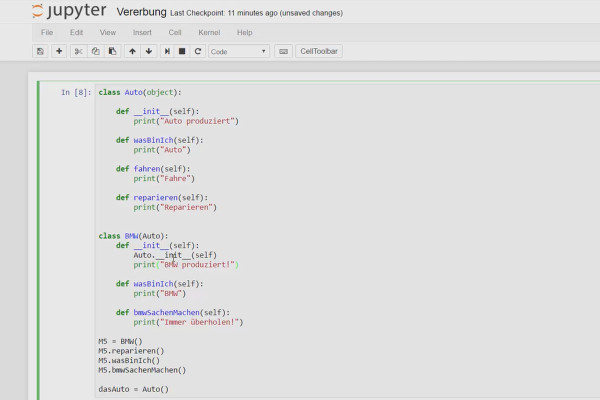This screenshot has width=600, height=400.
Task: Click the print("Reparieren") line
Action: 175,207
